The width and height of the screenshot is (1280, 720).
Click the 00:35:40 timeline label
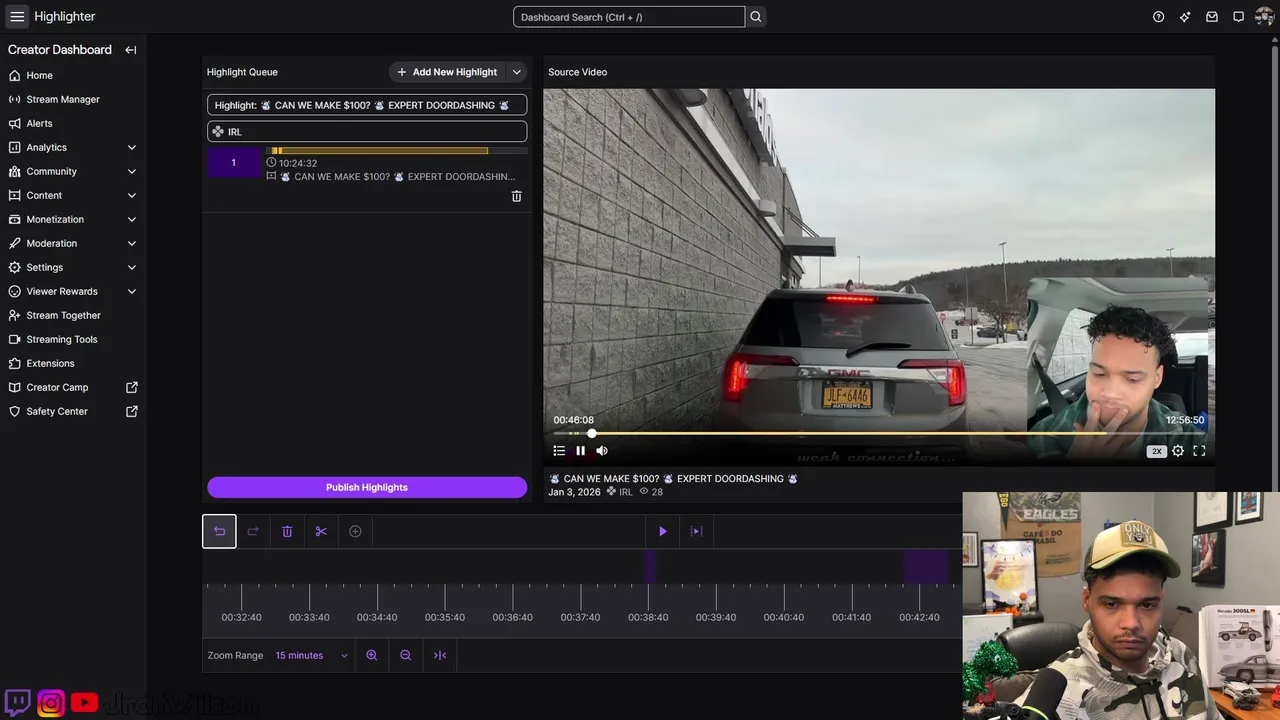(x=445, y=617)
